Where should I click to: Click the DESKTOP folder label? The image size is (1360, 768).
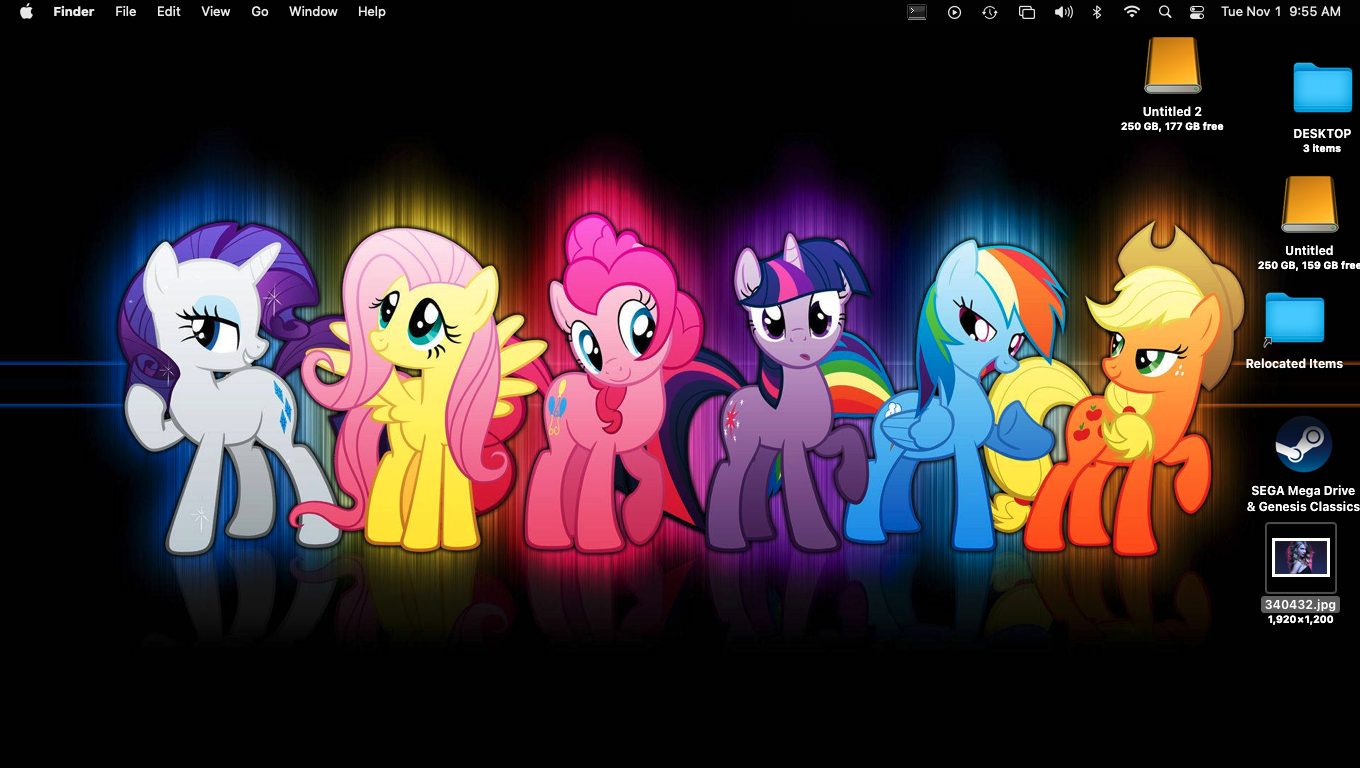[x=1322, y=134]
